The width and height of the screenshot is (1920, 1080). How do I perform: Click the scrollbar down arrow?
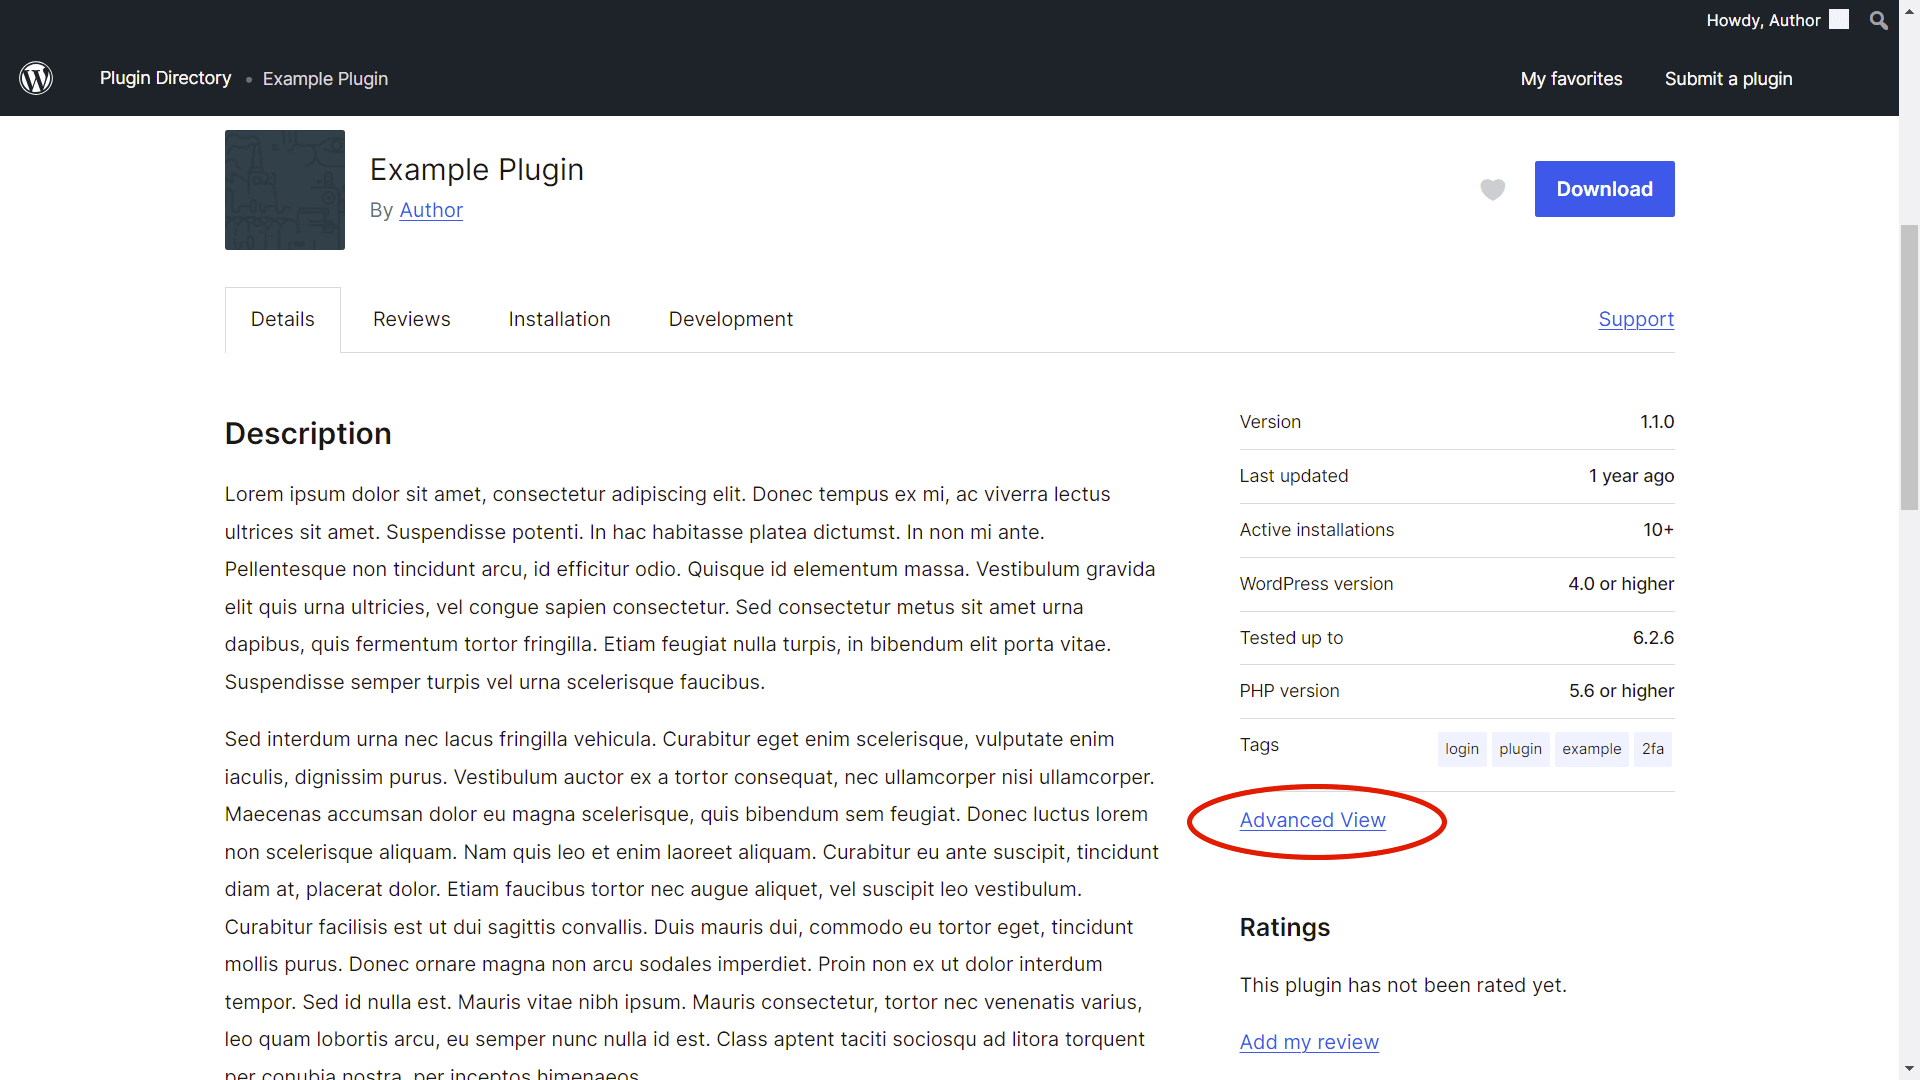point(1909,1069)
